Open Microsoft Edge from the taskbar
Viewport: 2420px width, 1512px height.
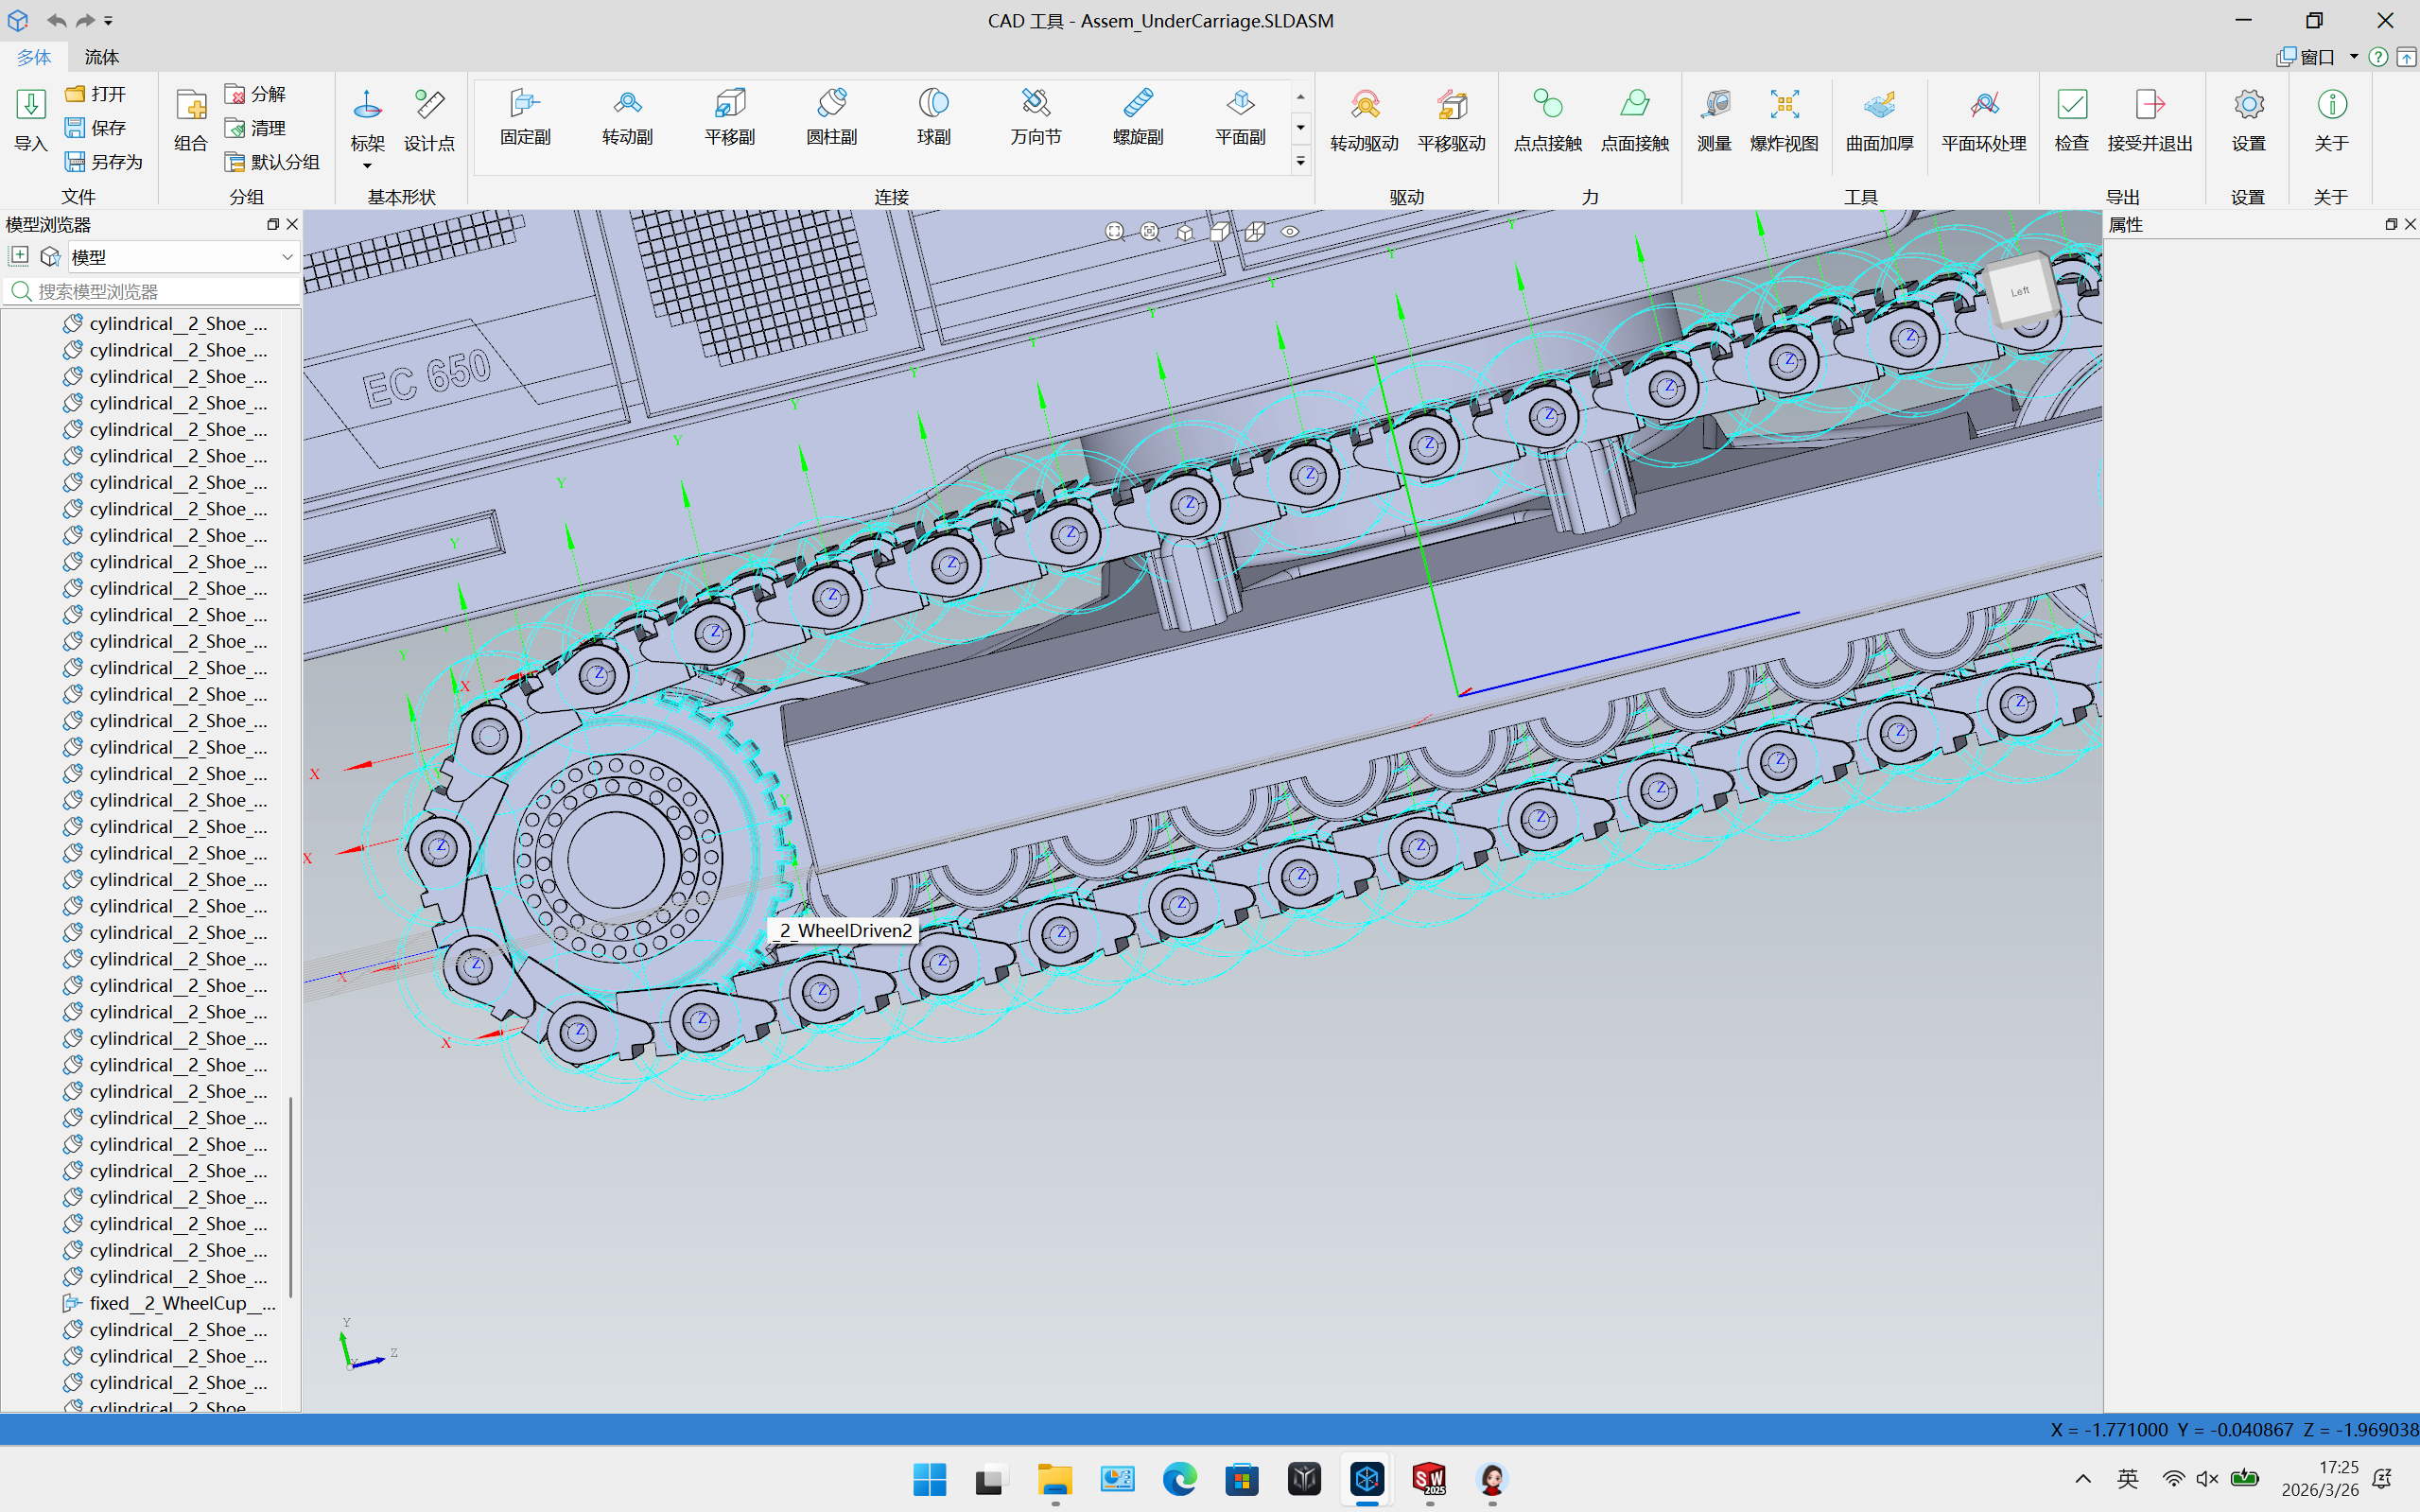[1179, 1479]
